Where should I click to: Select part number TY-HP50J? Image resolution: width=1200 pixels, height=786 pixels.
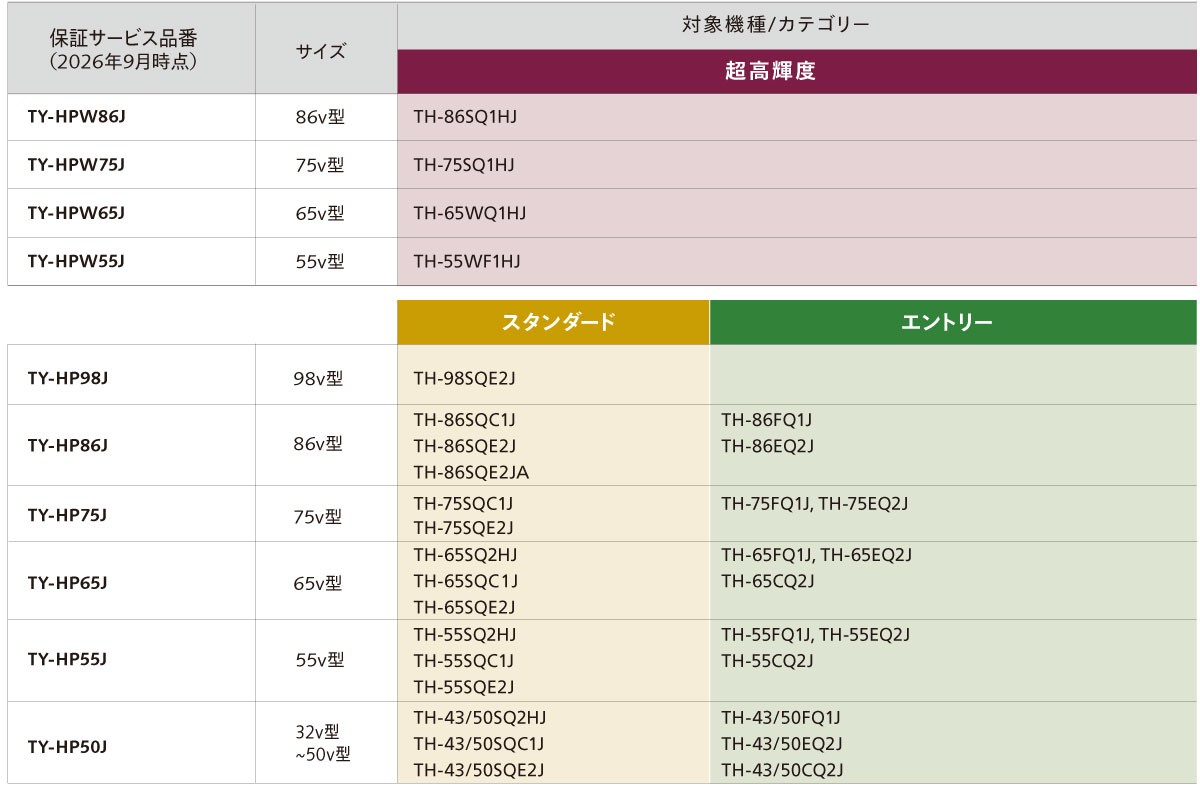[x=67, y=746]
